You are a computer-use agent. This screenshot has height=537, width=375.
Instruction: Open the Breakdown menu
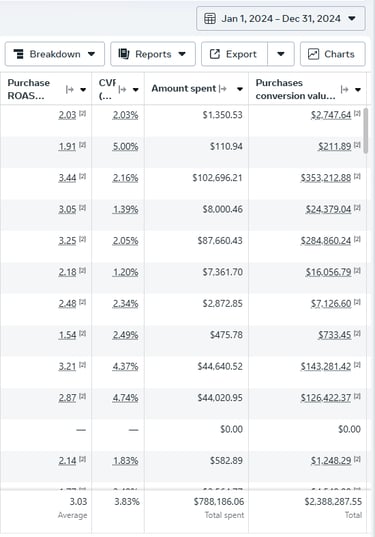click(55, 54)
